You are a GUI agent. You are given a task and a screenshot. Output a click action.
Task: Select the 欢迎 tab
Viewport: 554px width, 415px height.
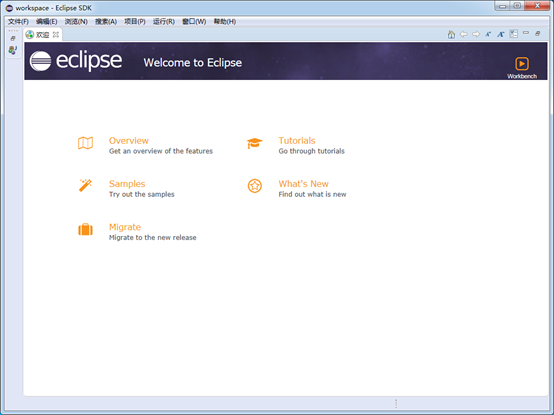click(43, 35)
